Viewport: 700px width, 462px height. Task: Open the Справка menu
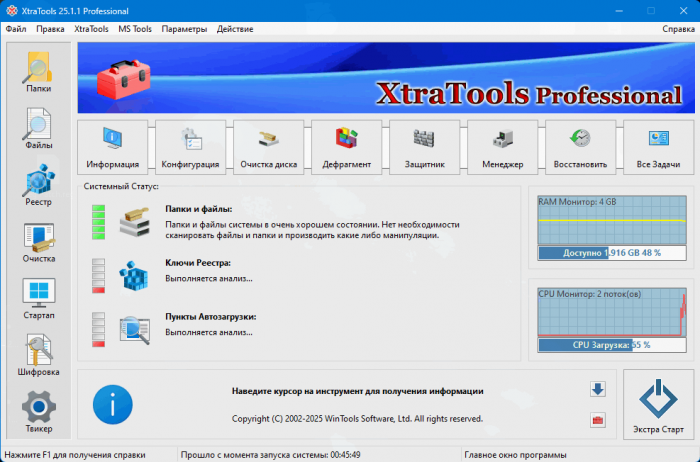click(679, 29)
